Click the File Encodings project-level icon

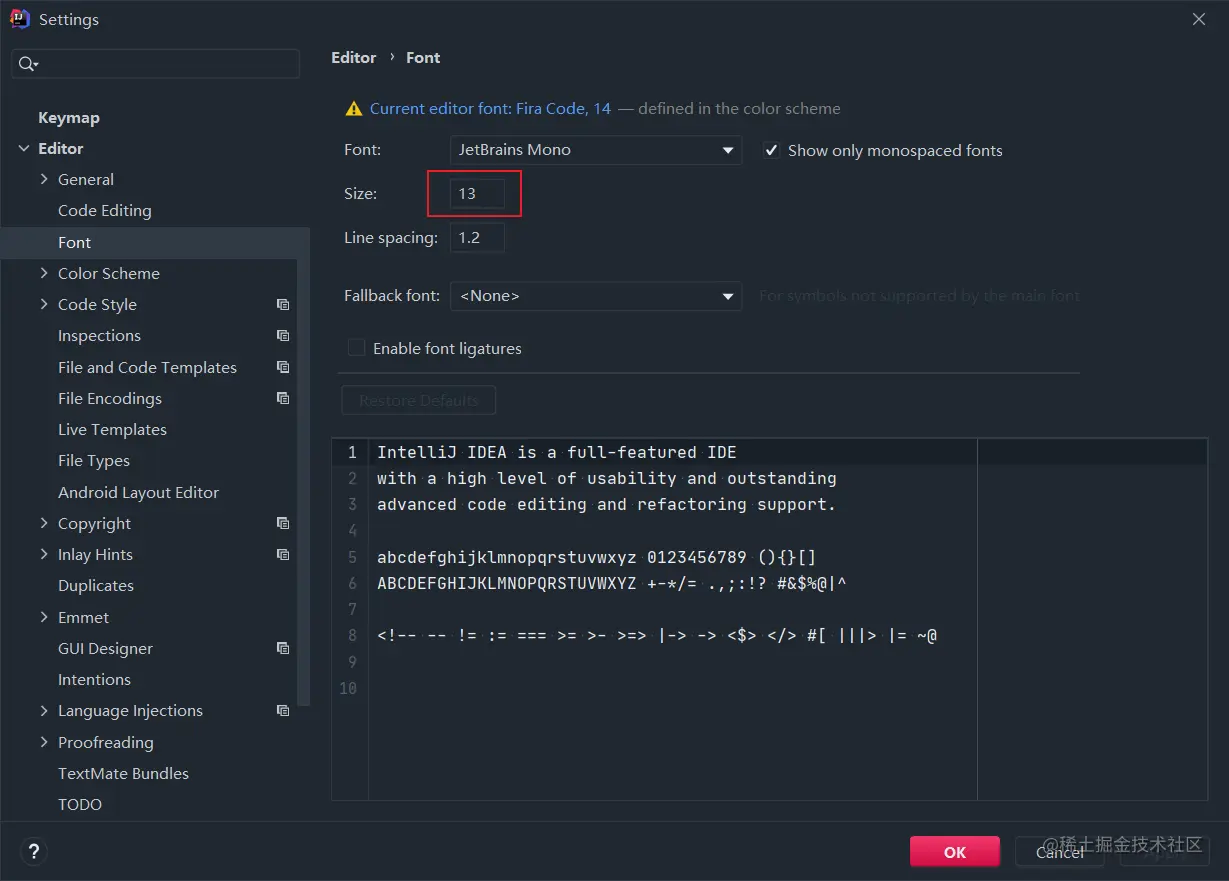pyautogui.click(x=283, y=399)
